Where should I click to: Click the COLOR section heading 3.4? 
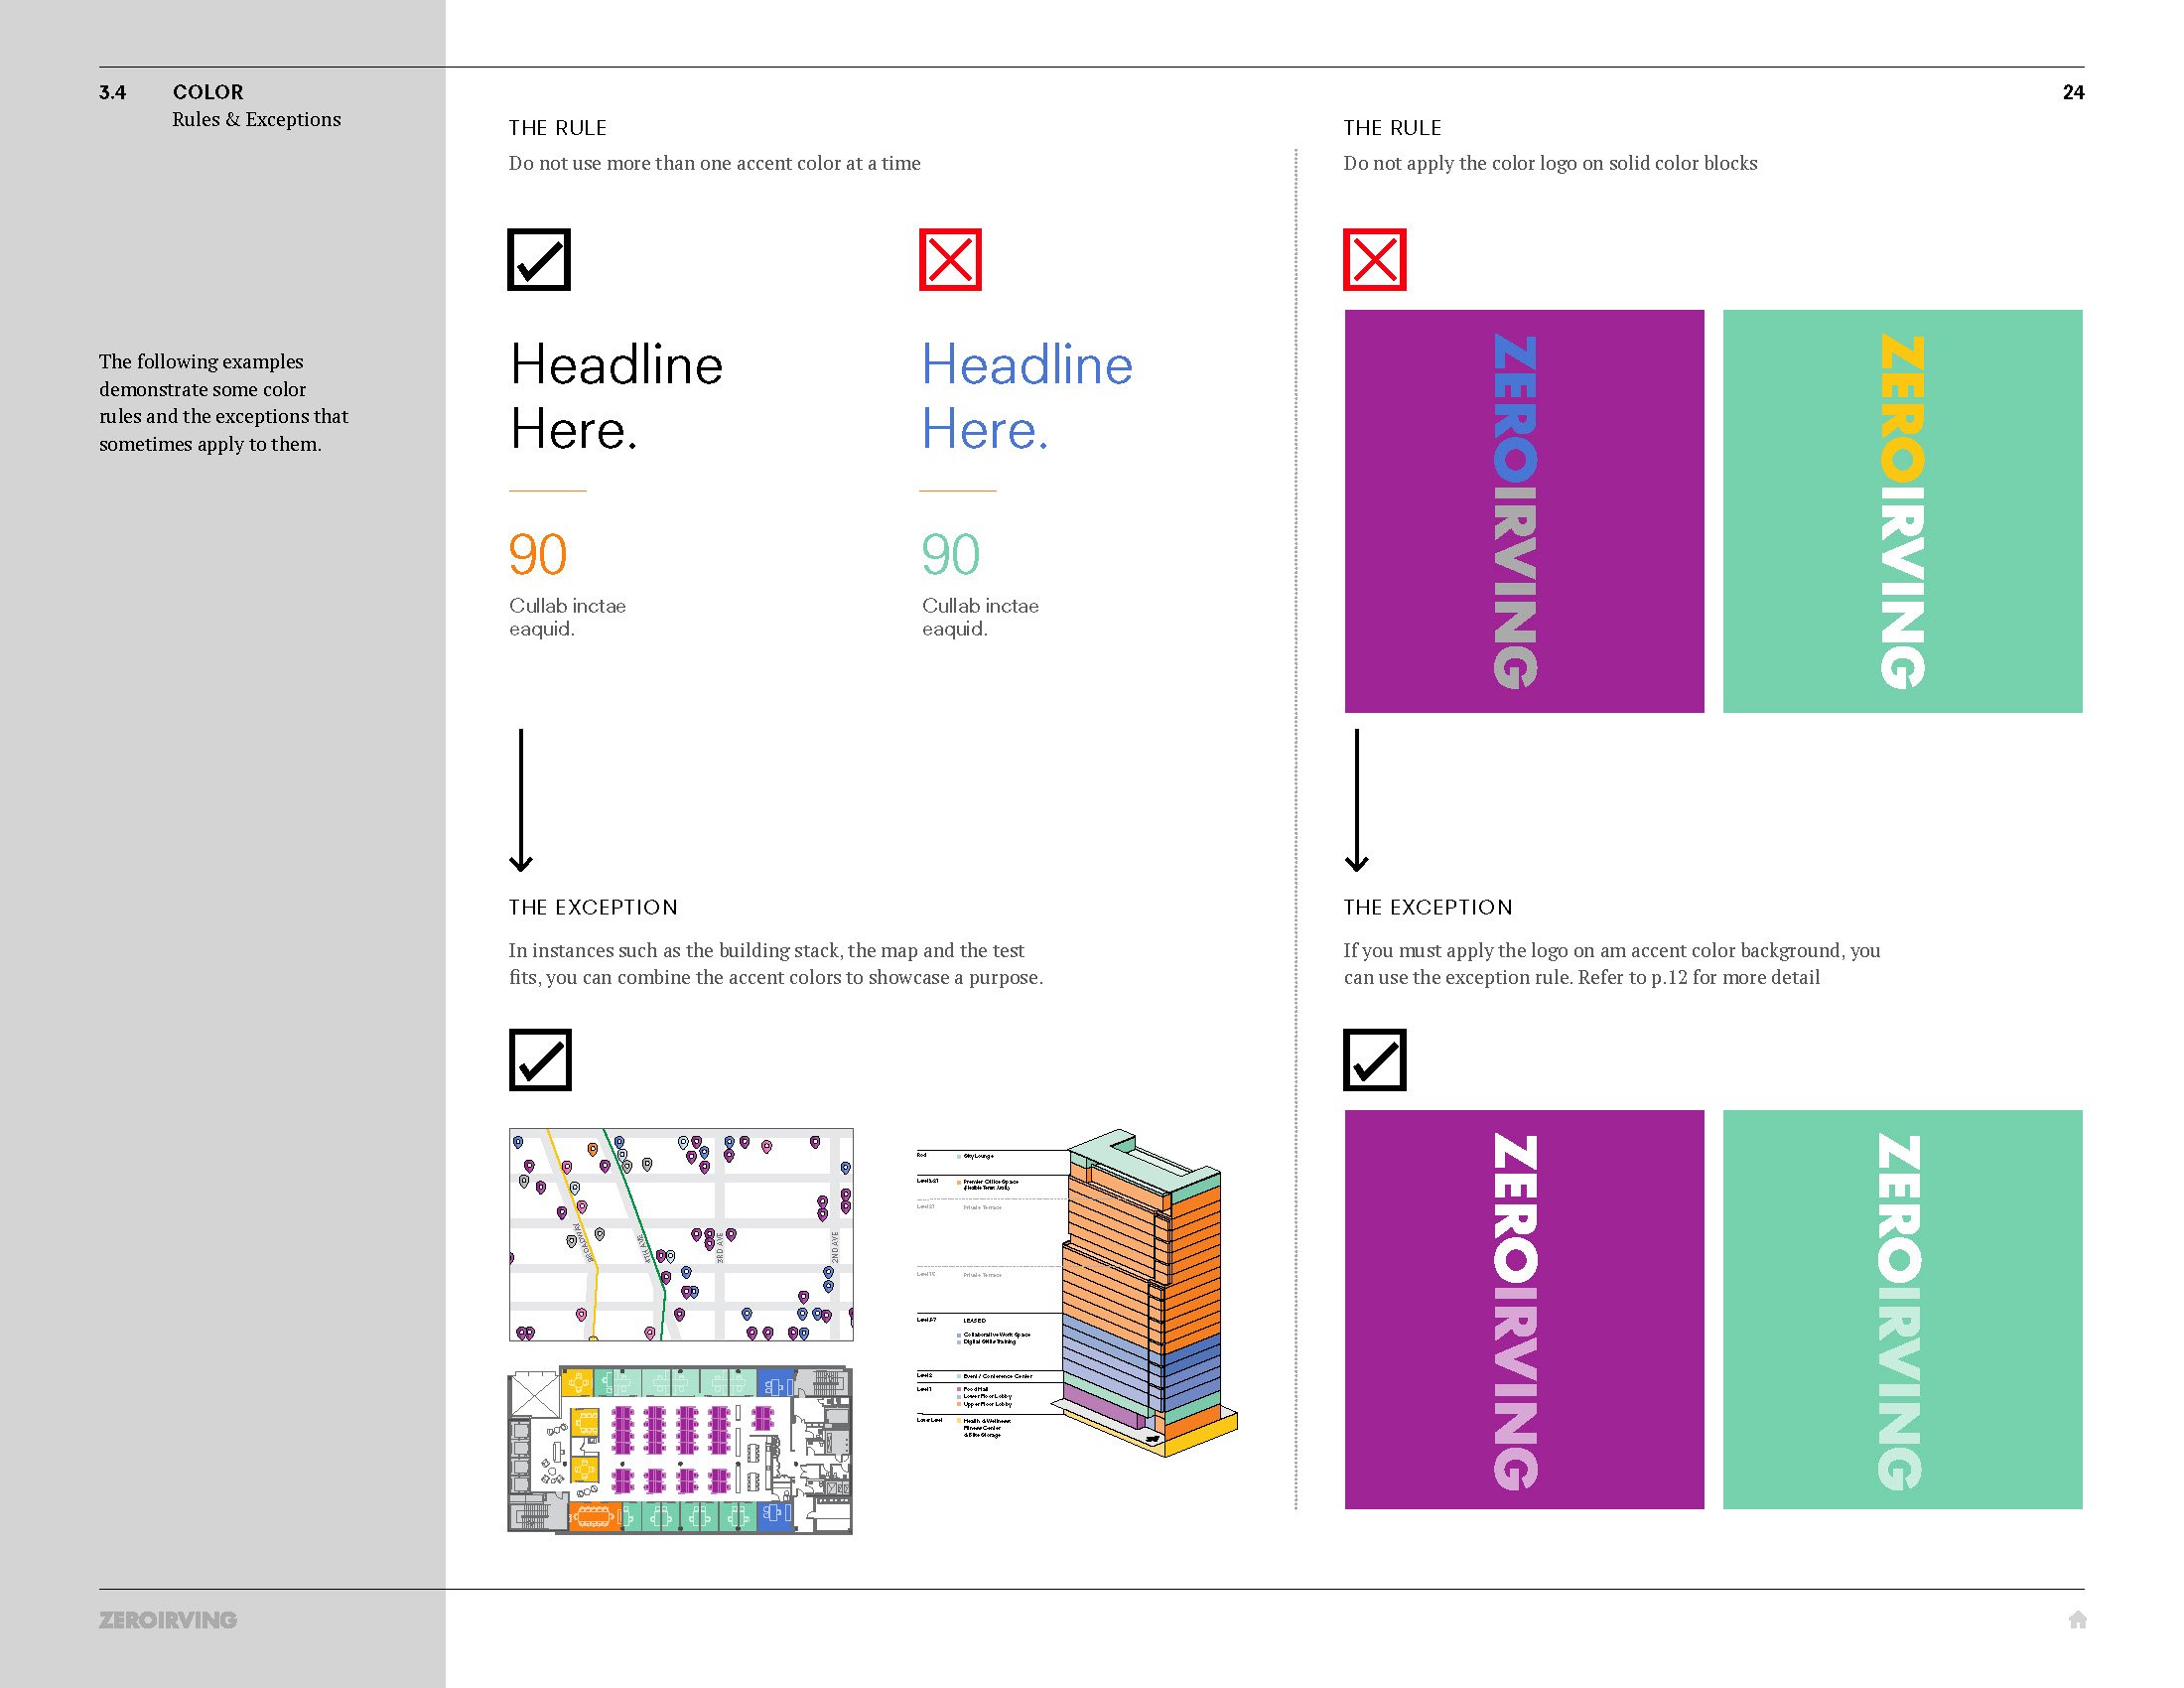pos(208,92)
